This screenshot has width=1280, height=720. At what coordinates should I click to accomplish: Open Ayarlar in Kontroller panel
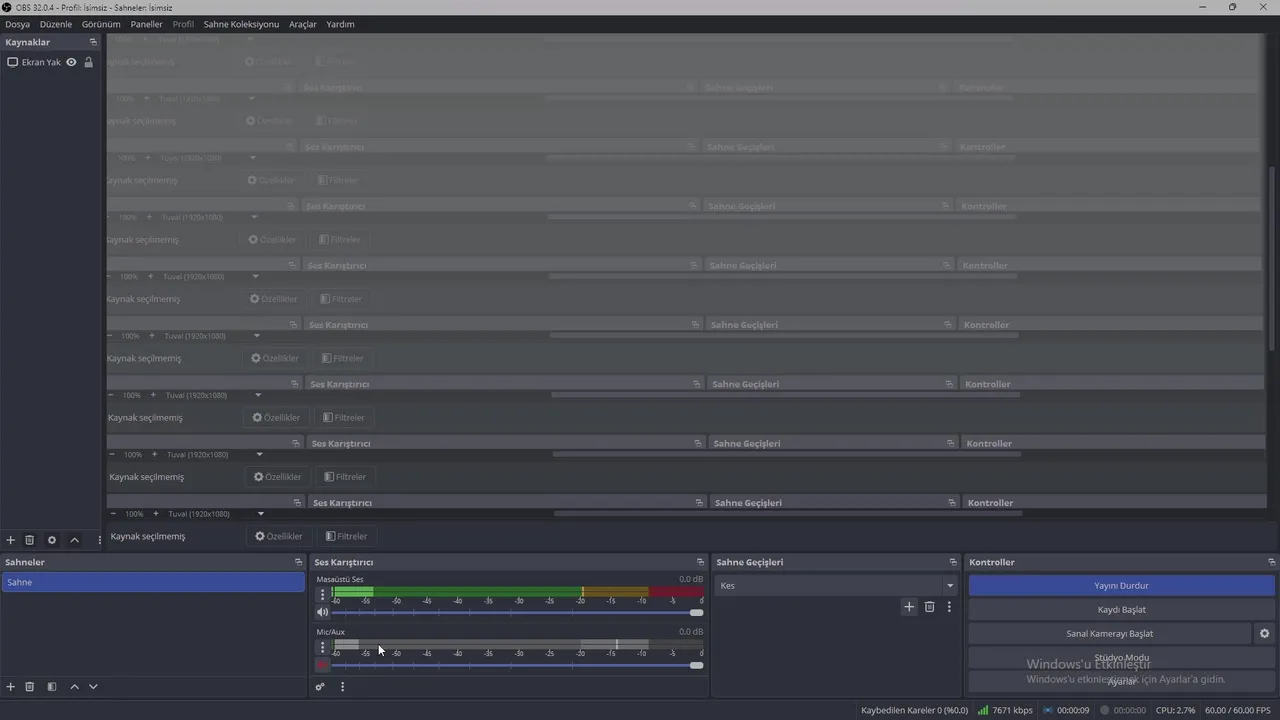(x=1122, y=681)
